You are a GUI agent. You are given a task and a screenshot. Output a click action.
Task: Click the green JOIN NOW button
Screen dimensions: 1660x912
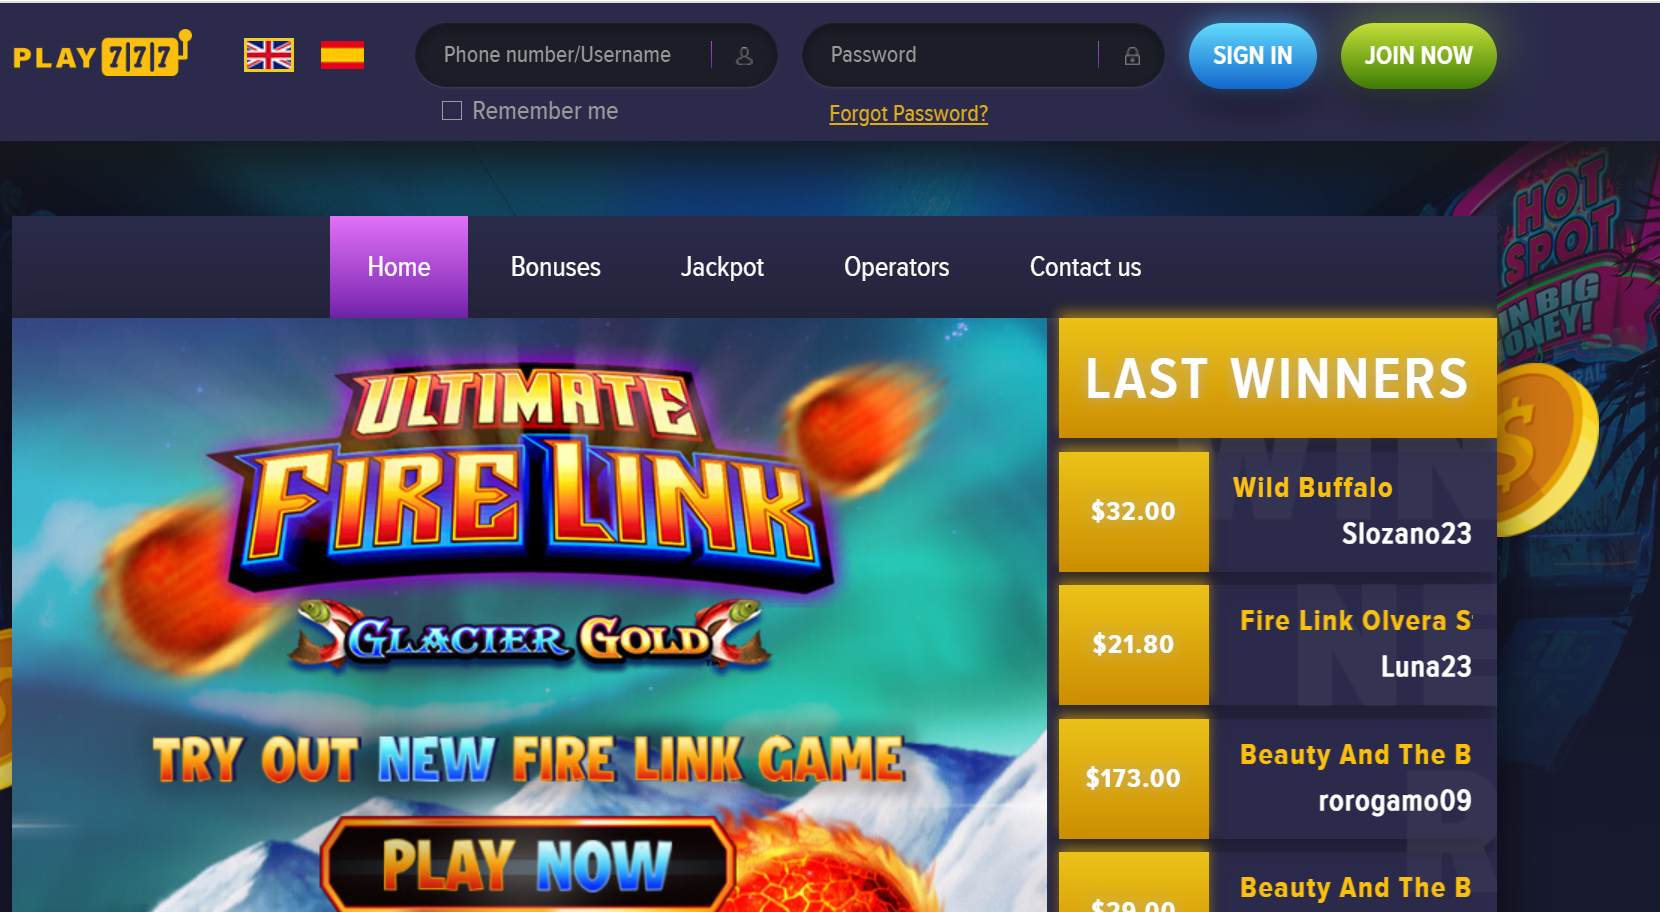[x=1419, y=56]
